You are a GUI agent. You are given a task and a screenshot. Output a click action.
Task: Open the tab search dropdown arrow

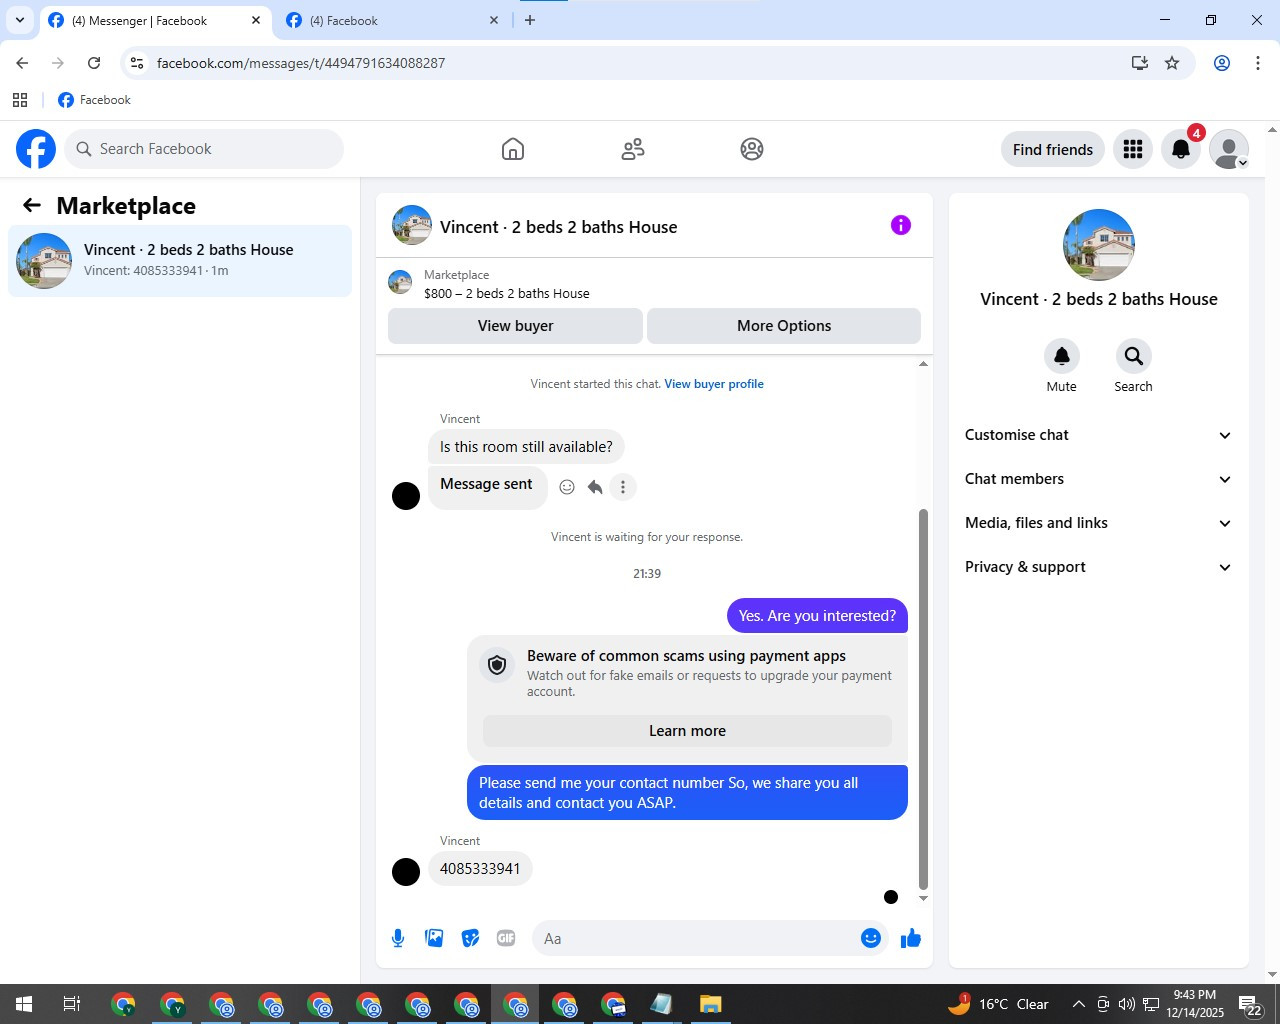19,20
